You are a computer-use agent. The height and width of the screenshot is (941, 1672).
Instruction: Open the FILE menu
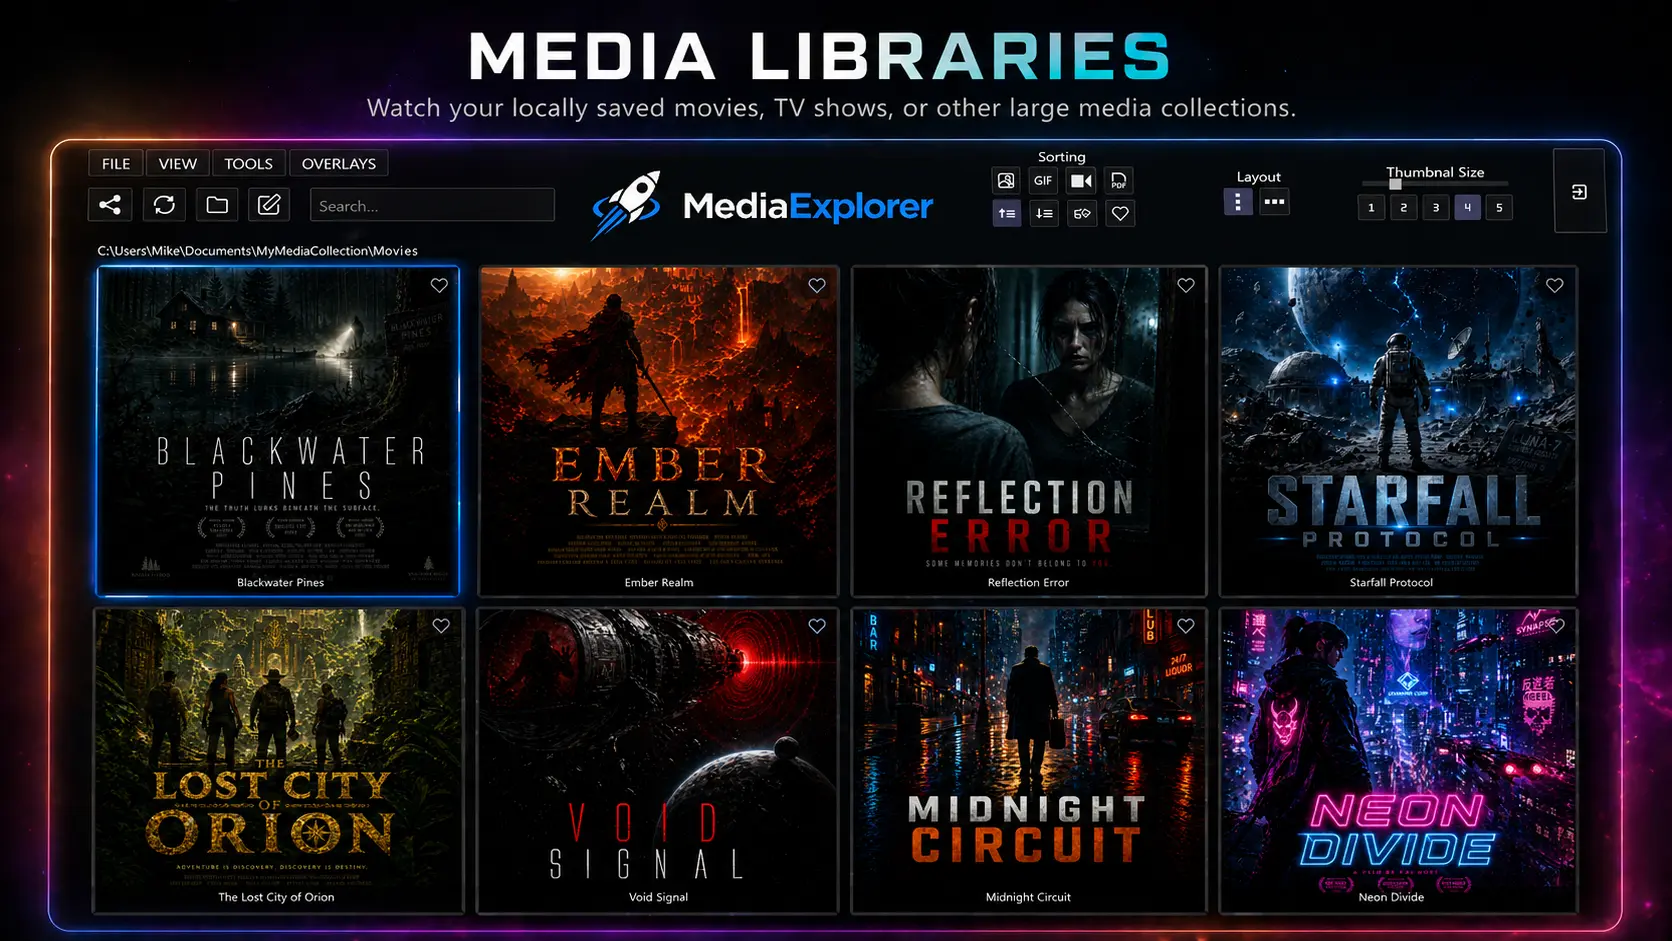[116, 163]
